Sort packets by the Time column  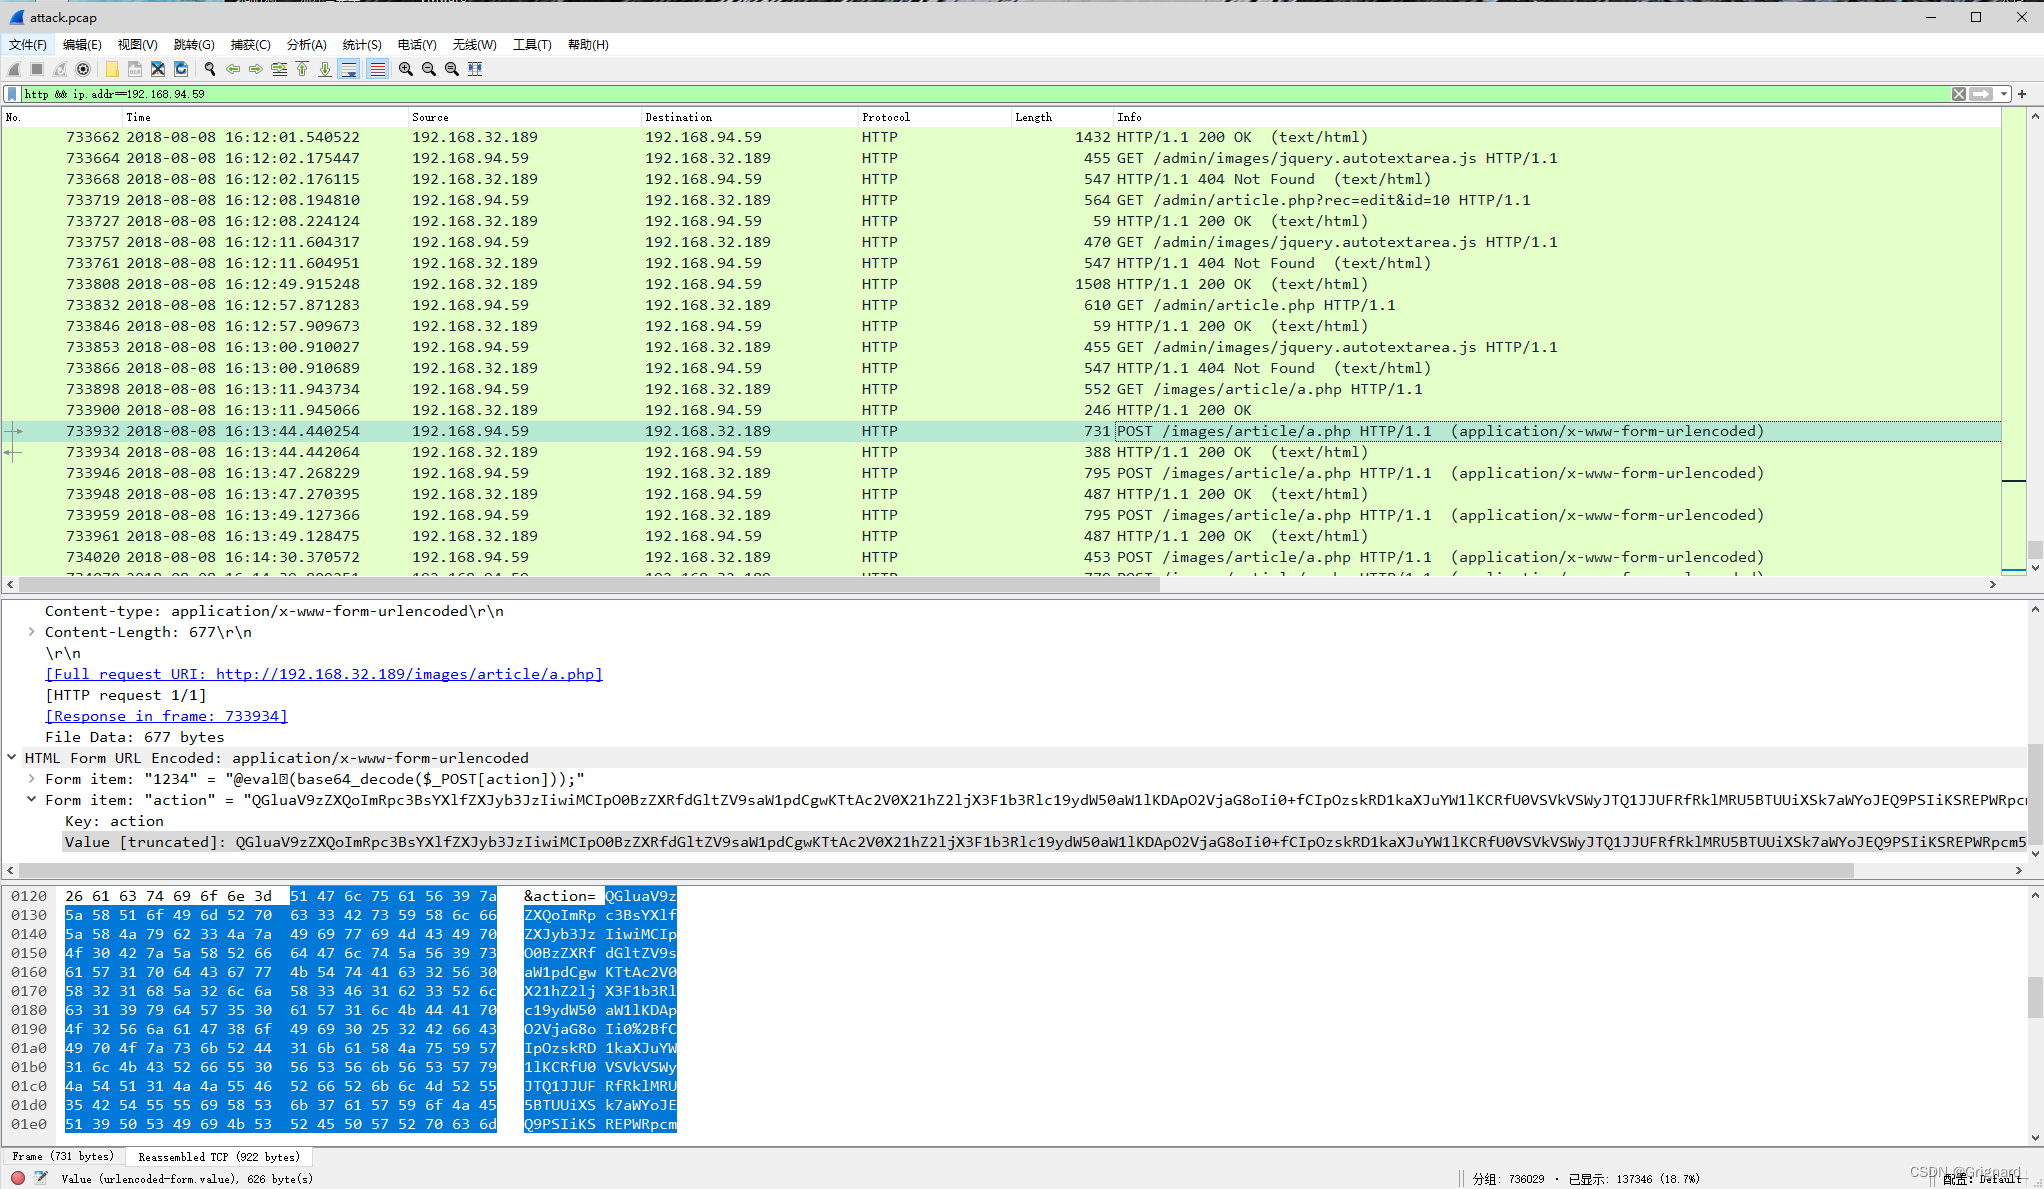pyautogui.click(x=266, y=117)
